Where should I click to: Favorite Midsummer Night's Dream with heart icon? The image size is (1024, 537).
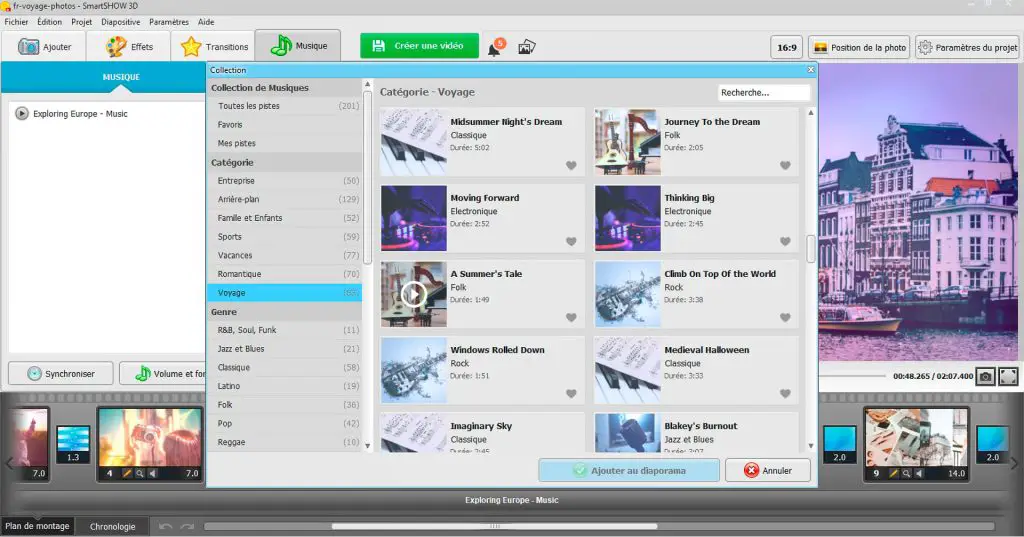click(571, 166)
